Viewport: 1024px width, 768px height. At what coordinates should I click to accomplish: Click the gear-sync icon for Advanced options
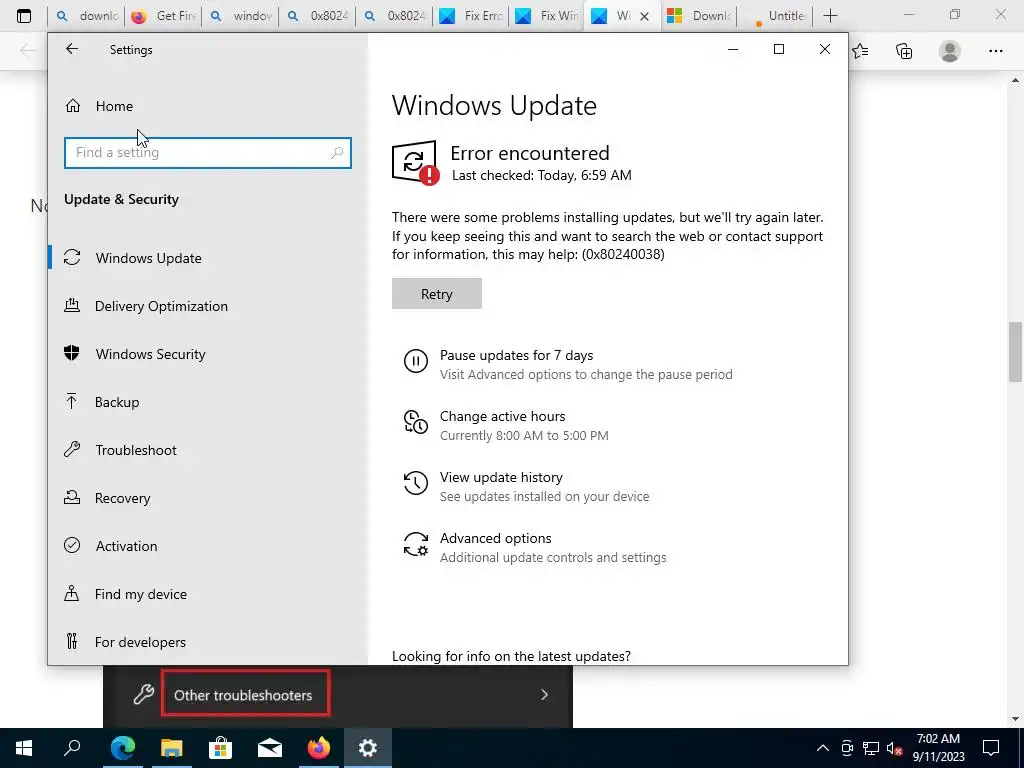(x=415, y=544)
